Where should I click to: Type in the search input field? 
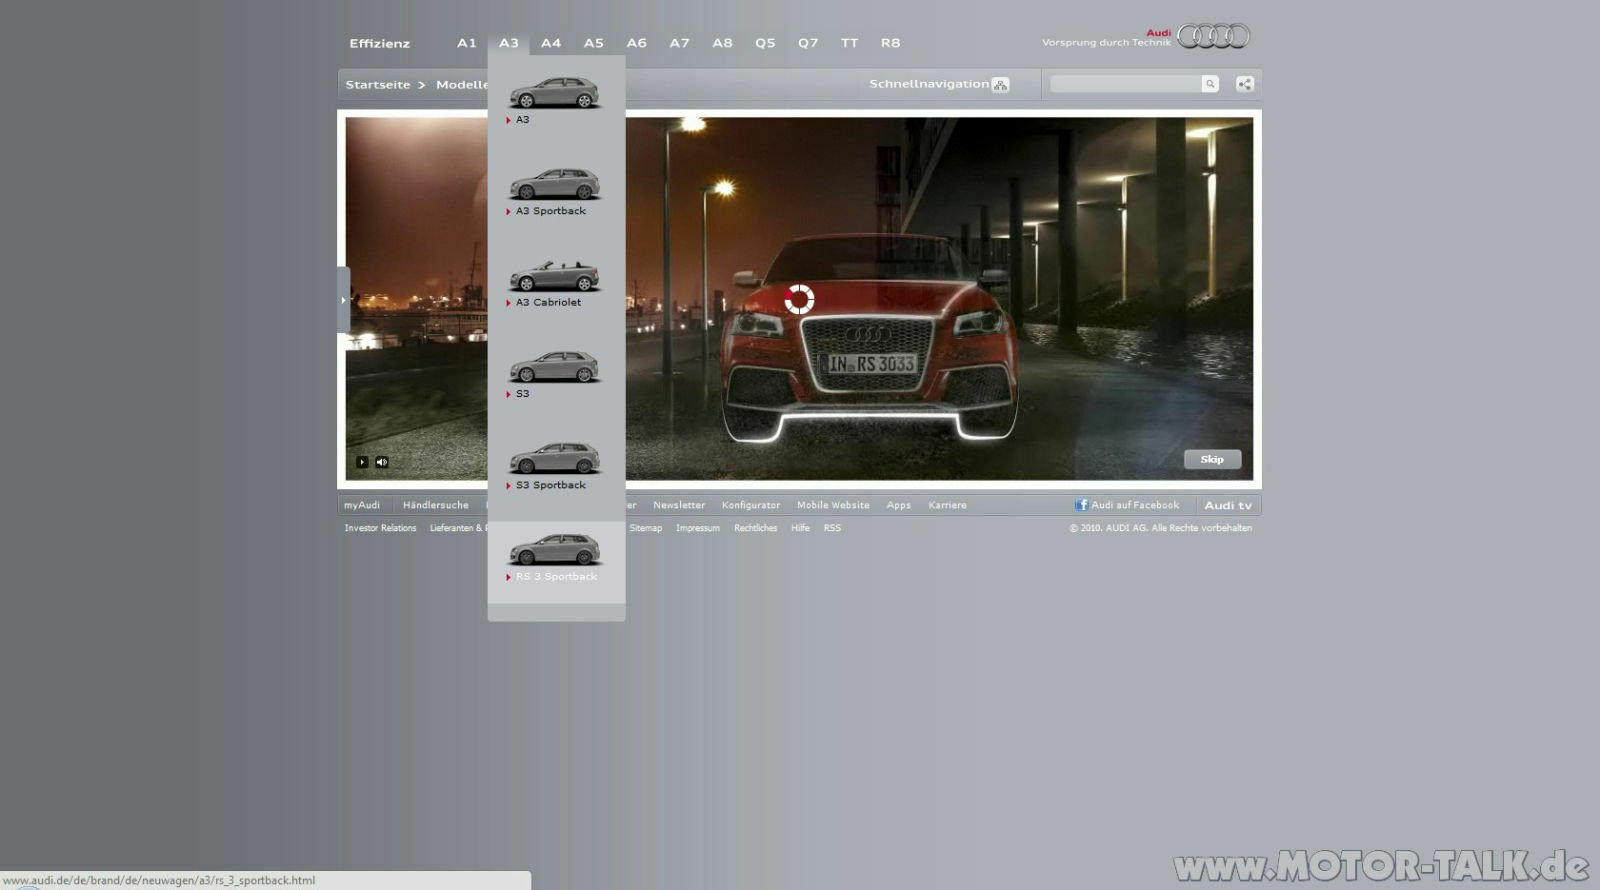pyautogui.click(x=1125, y=84)
